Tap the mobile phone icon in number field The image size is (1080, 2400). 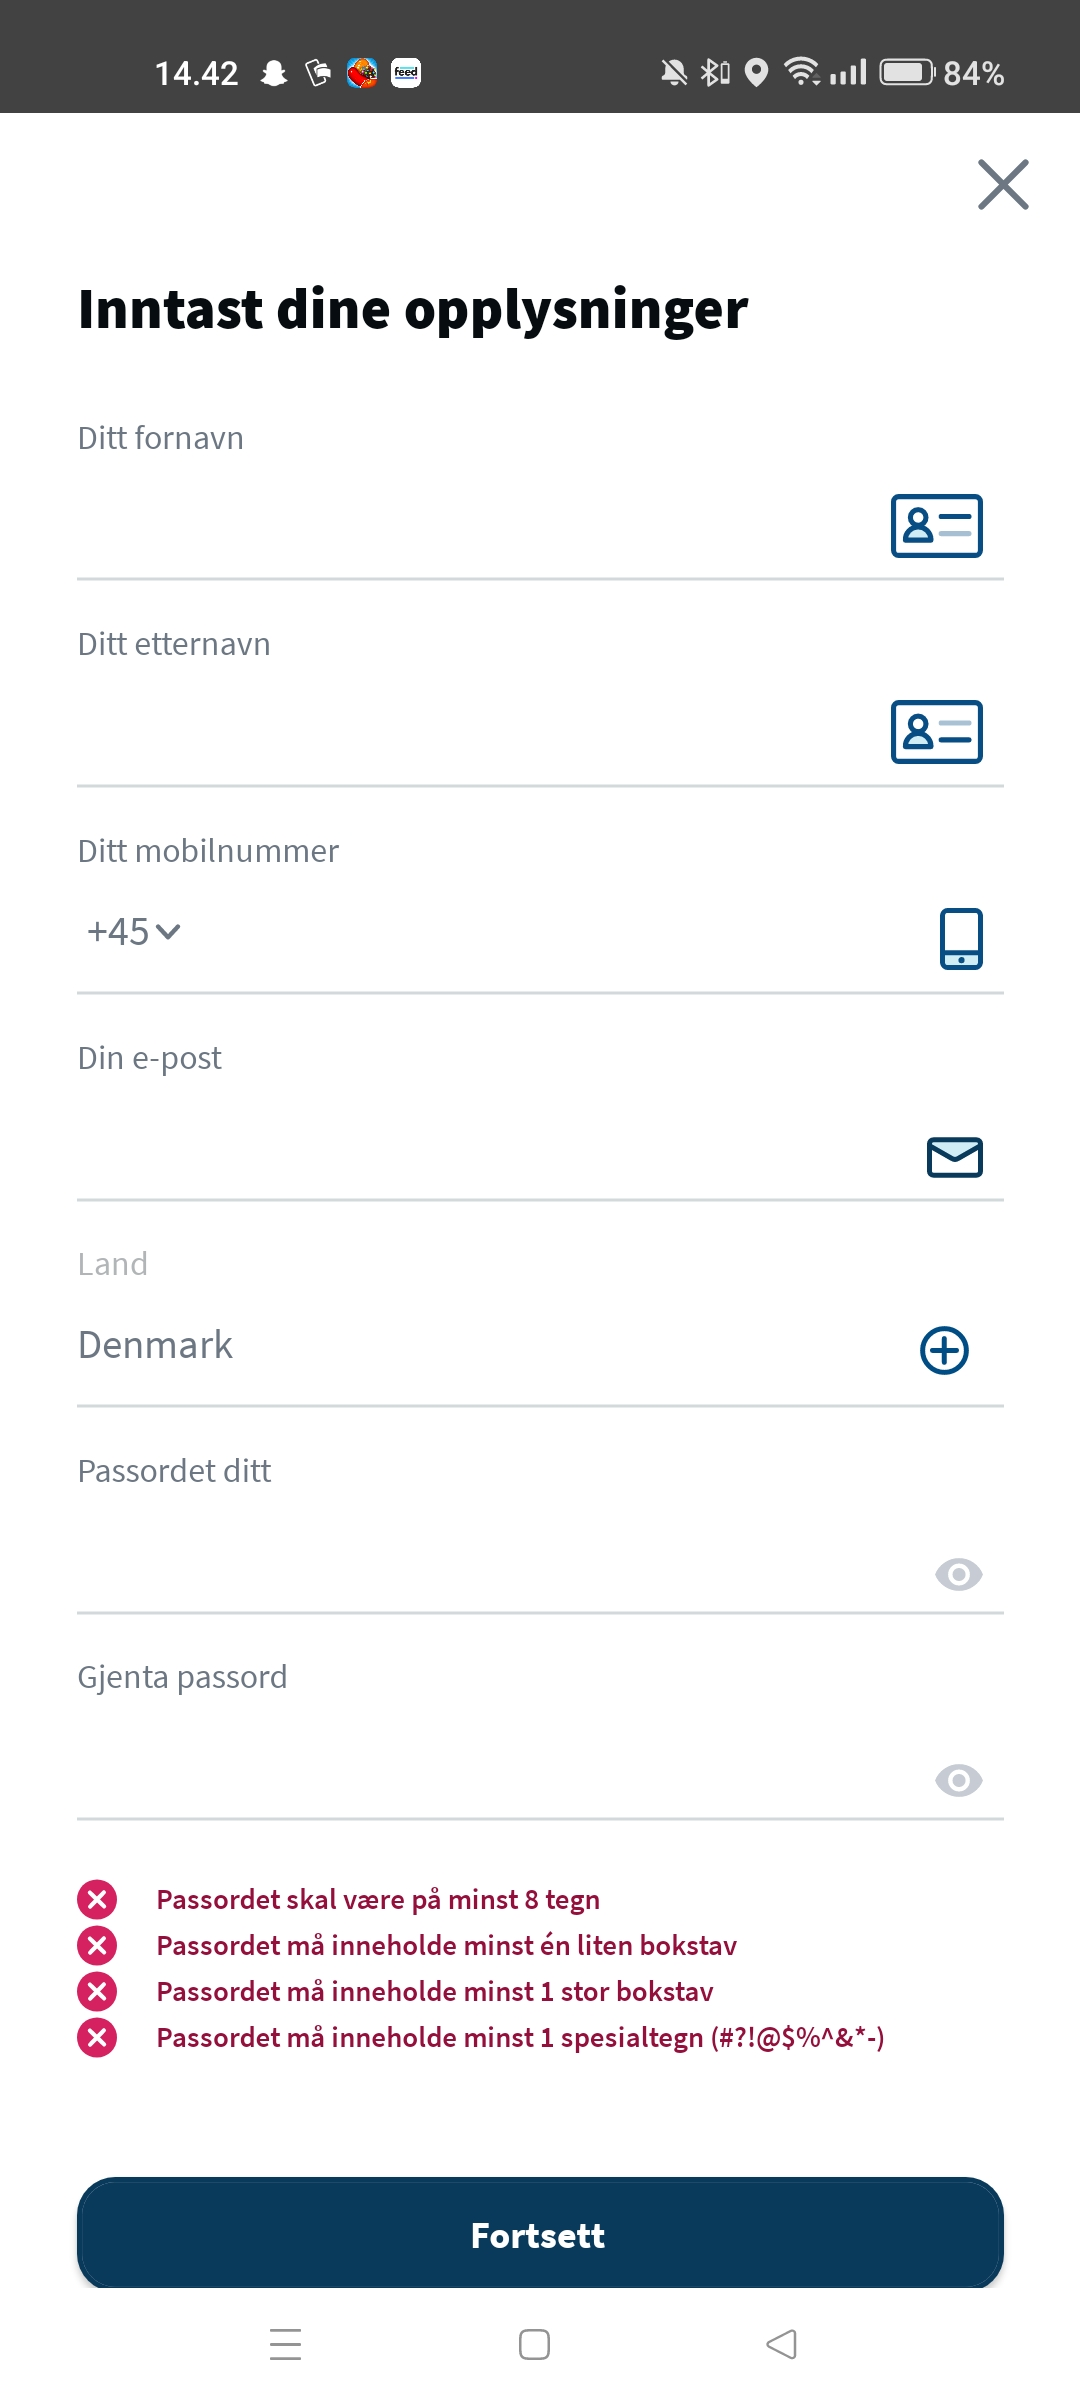(961, 938)
